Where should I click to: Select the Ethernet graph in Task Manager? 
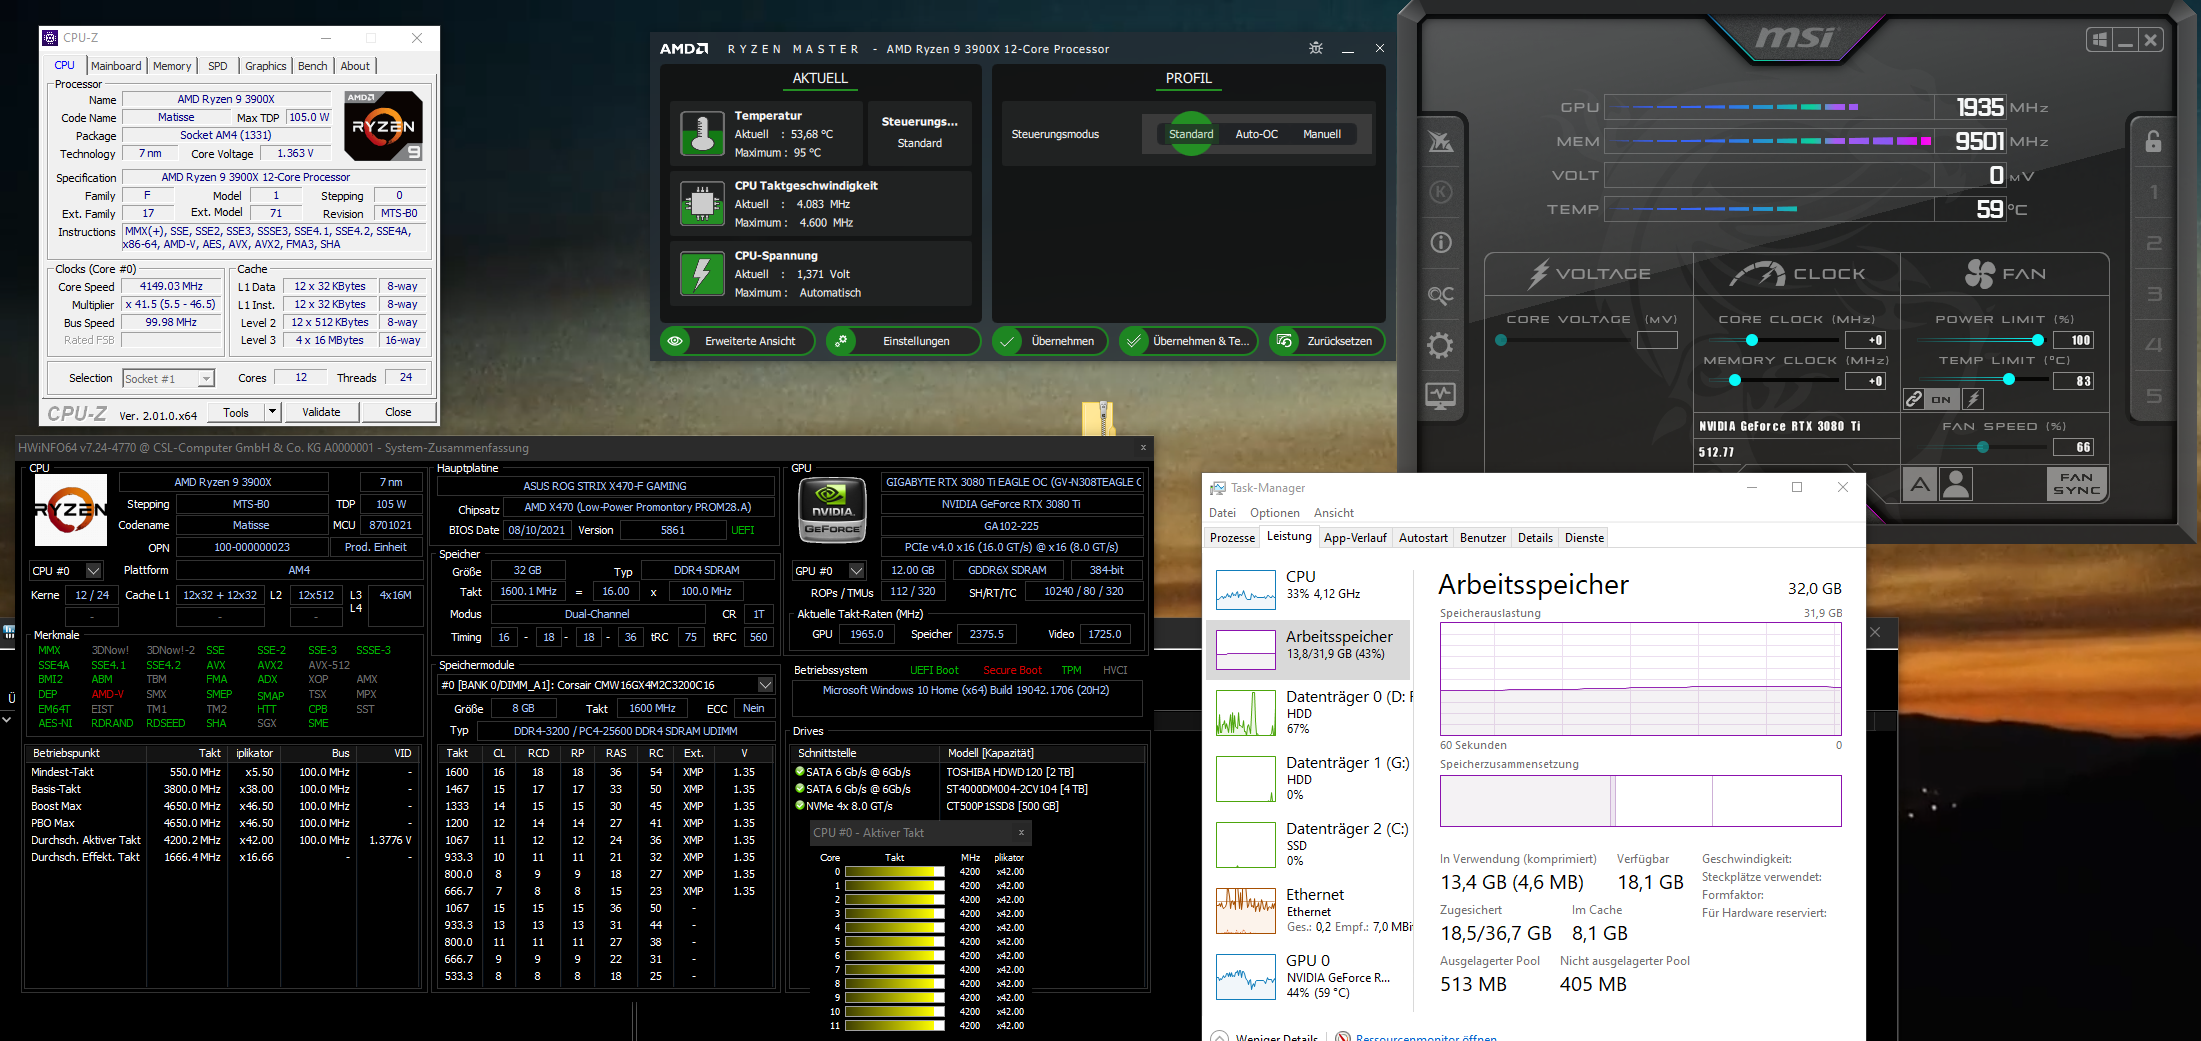pos(1245,911)
